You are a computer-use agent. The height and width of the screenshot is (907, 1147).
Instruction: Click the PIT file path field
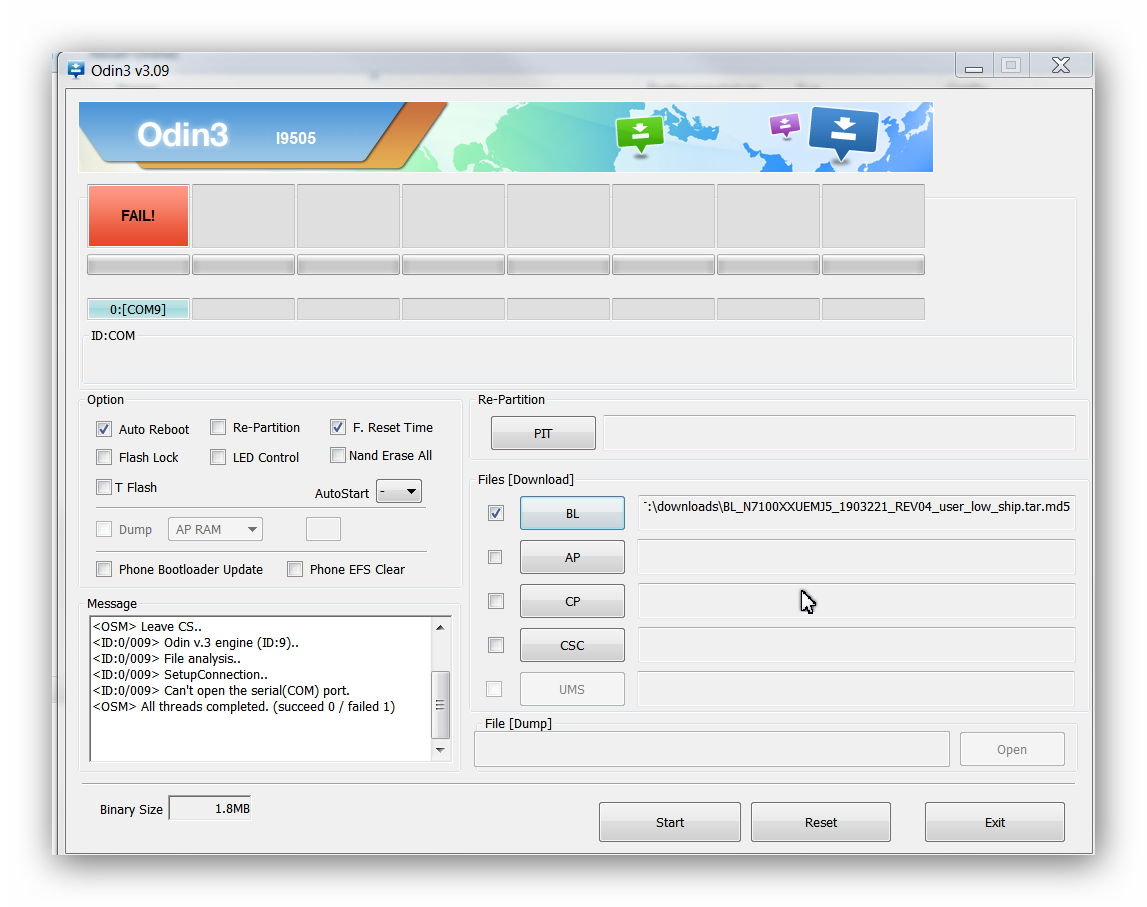click(x=839, y=433)
